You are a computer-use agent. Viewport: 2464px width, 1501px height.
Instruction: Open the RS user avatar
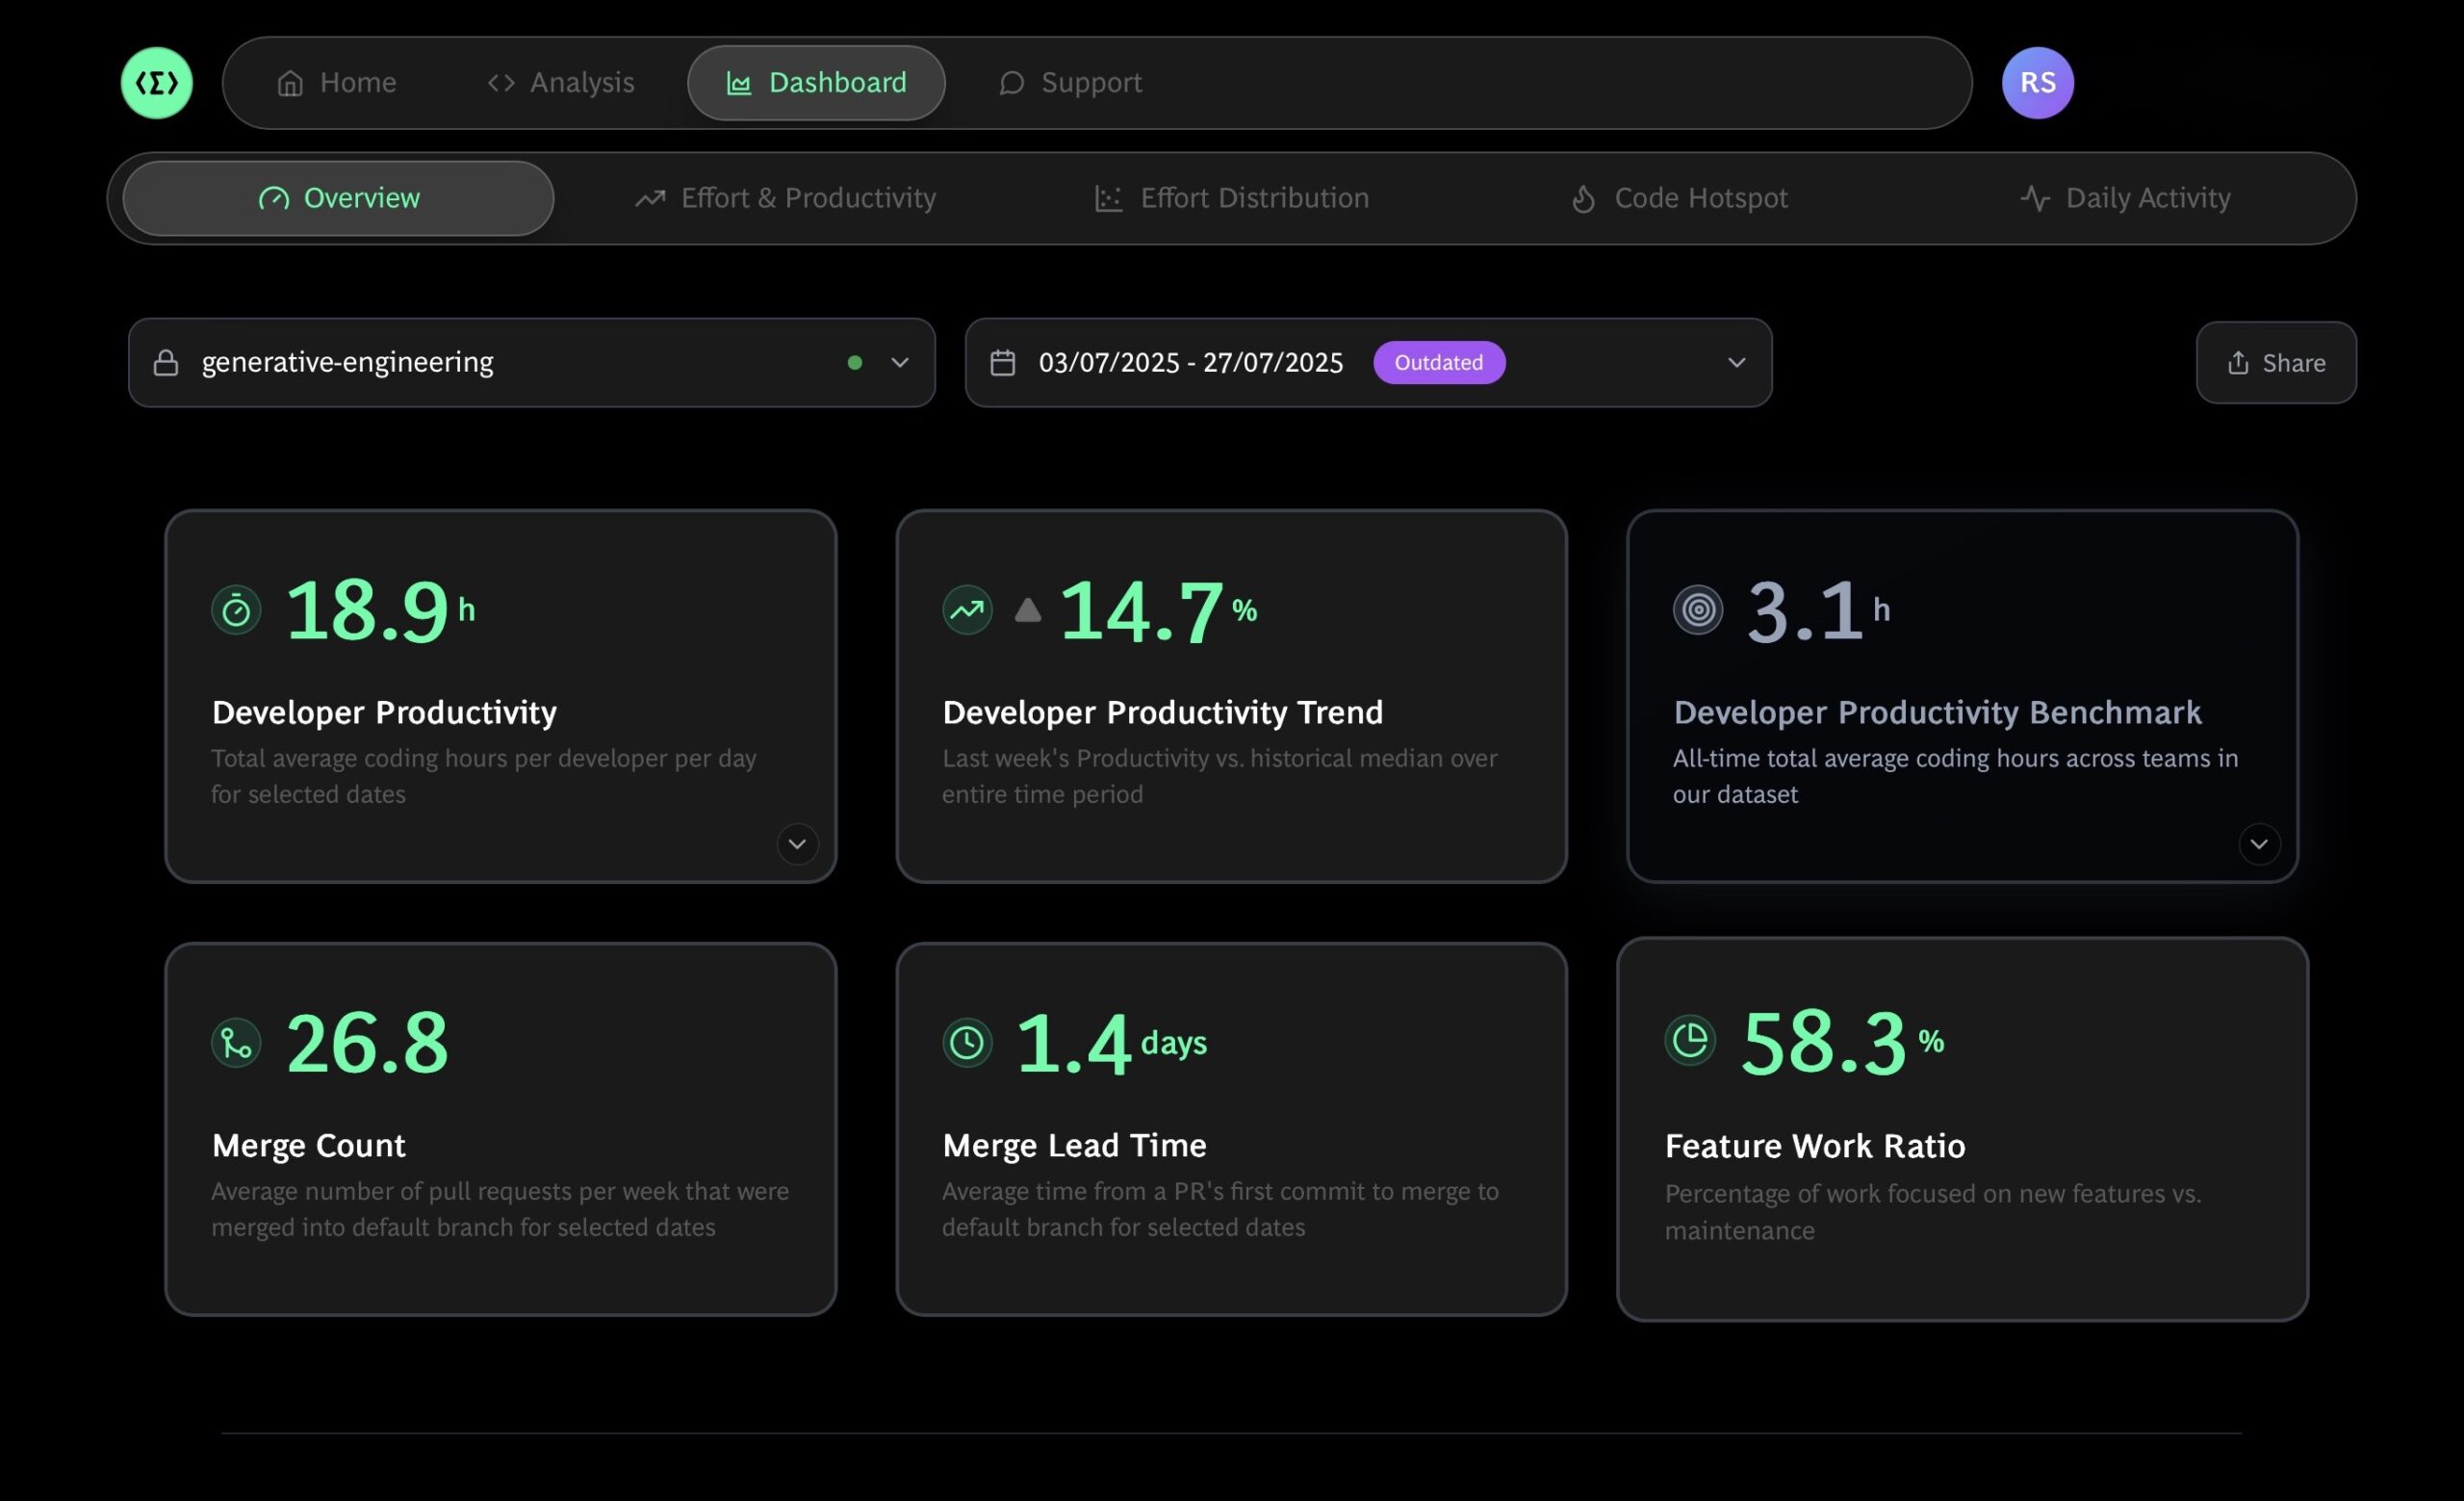coord(2037,83)
